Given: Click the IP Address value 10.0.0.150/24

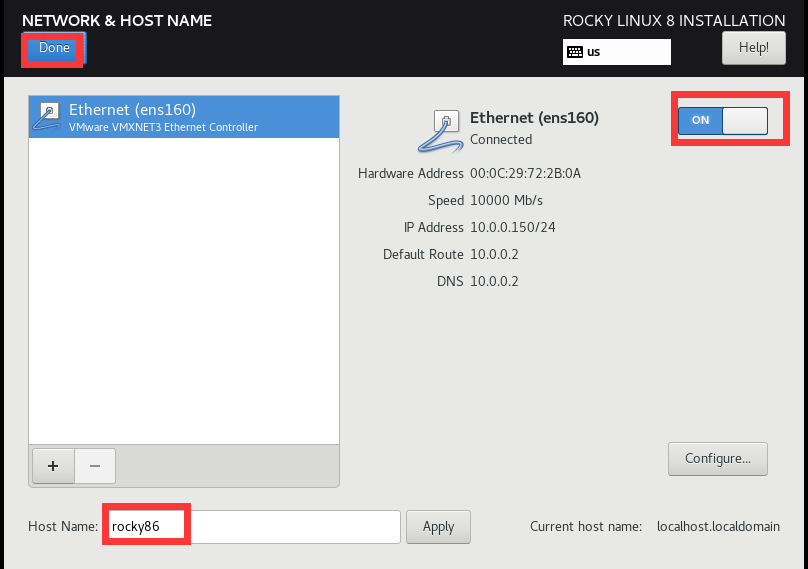Looking at the screenshot, I should click(x=513, y=227).
